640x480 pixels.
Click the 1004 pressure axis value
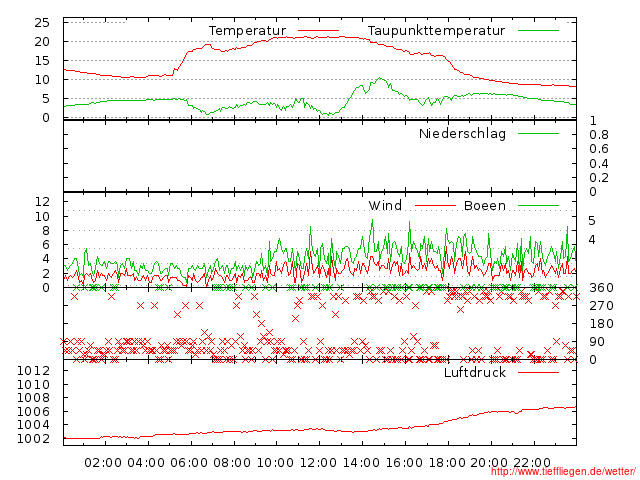(x=33, y=425)
